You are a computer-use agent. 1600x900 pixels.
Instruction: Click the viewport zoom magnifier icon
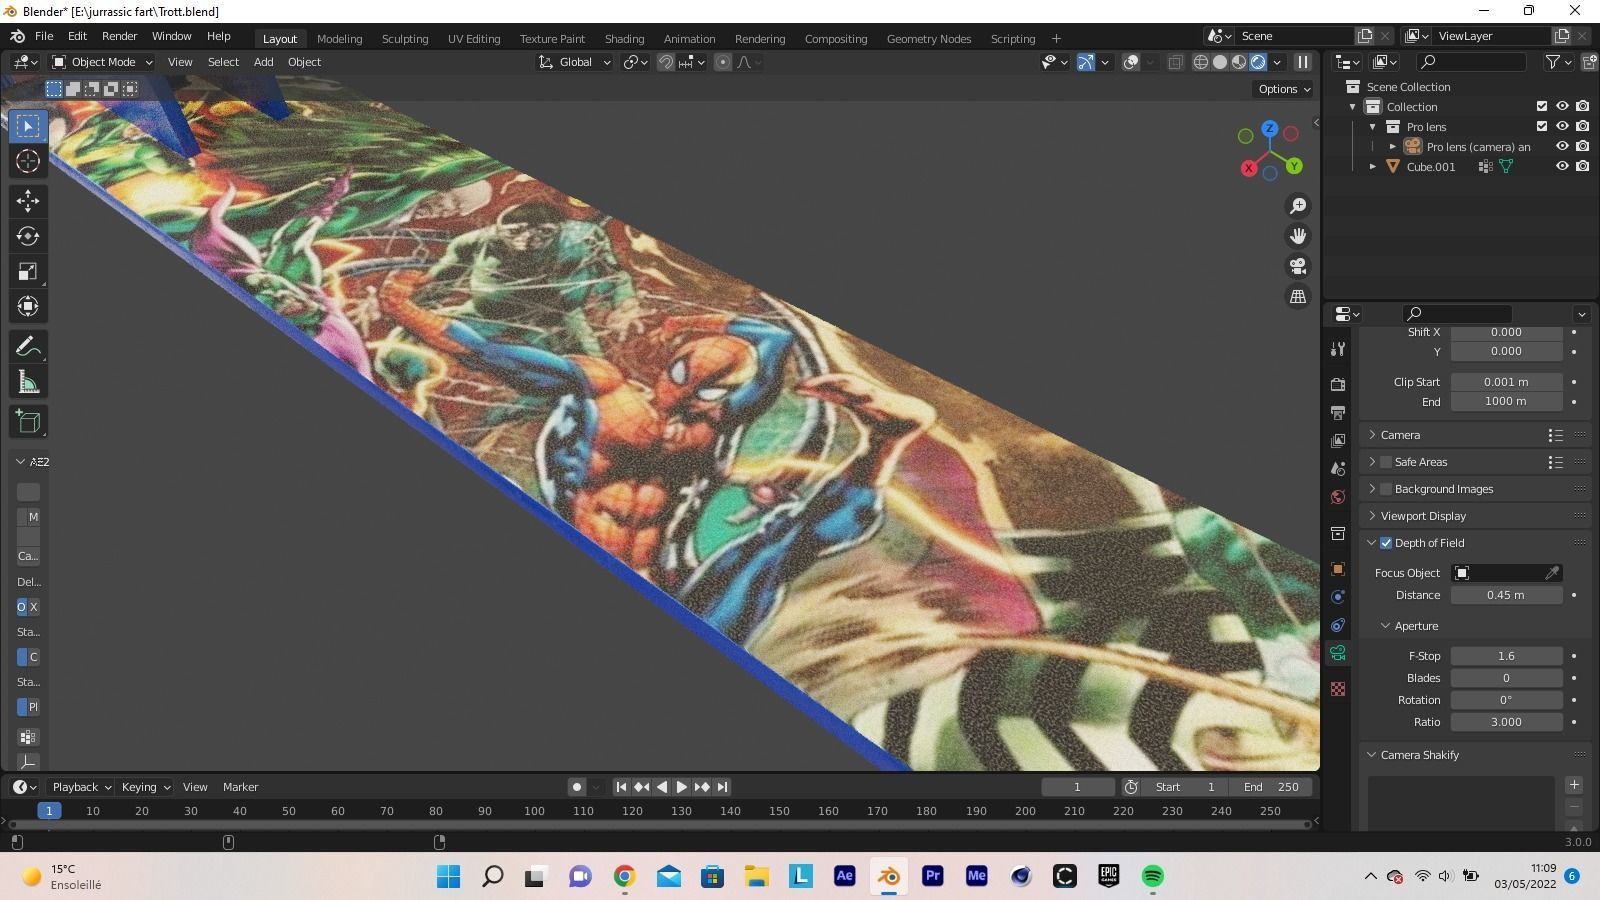[x=1298, y=206]
